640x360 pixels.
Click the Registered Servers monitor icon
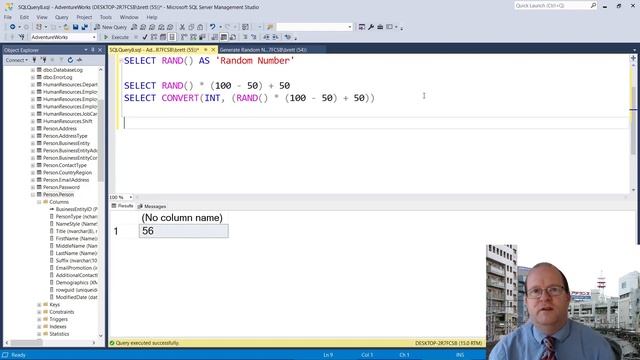(x=362, y=27)
